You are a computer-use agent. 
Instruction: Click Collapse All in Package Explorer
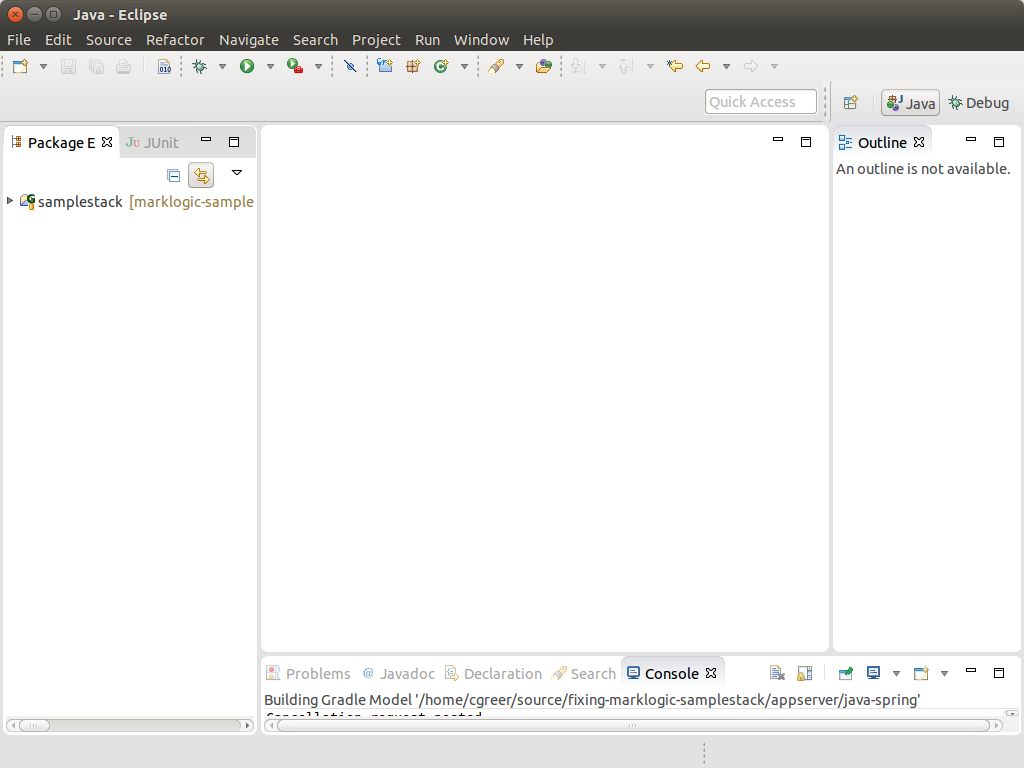pos(174,175)
